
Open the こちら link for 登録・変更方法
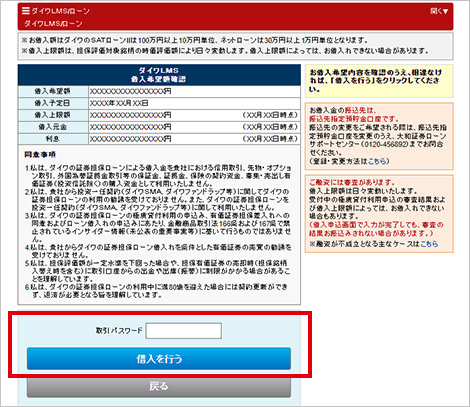(x=377, y=161)
